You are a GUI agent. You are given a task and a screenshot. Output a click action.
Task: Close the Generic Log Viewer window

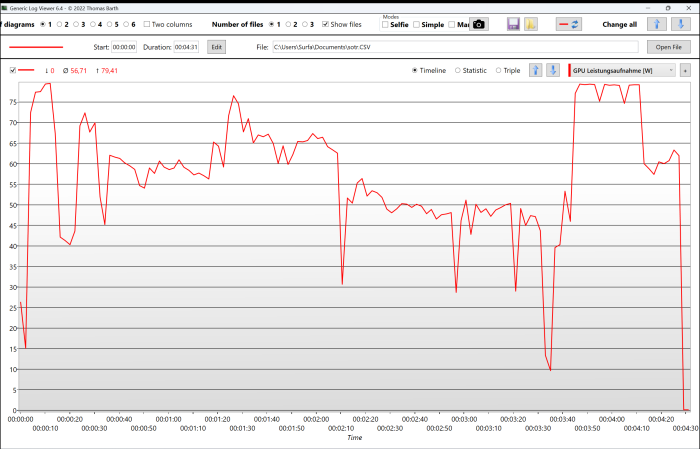coord(688,8)
